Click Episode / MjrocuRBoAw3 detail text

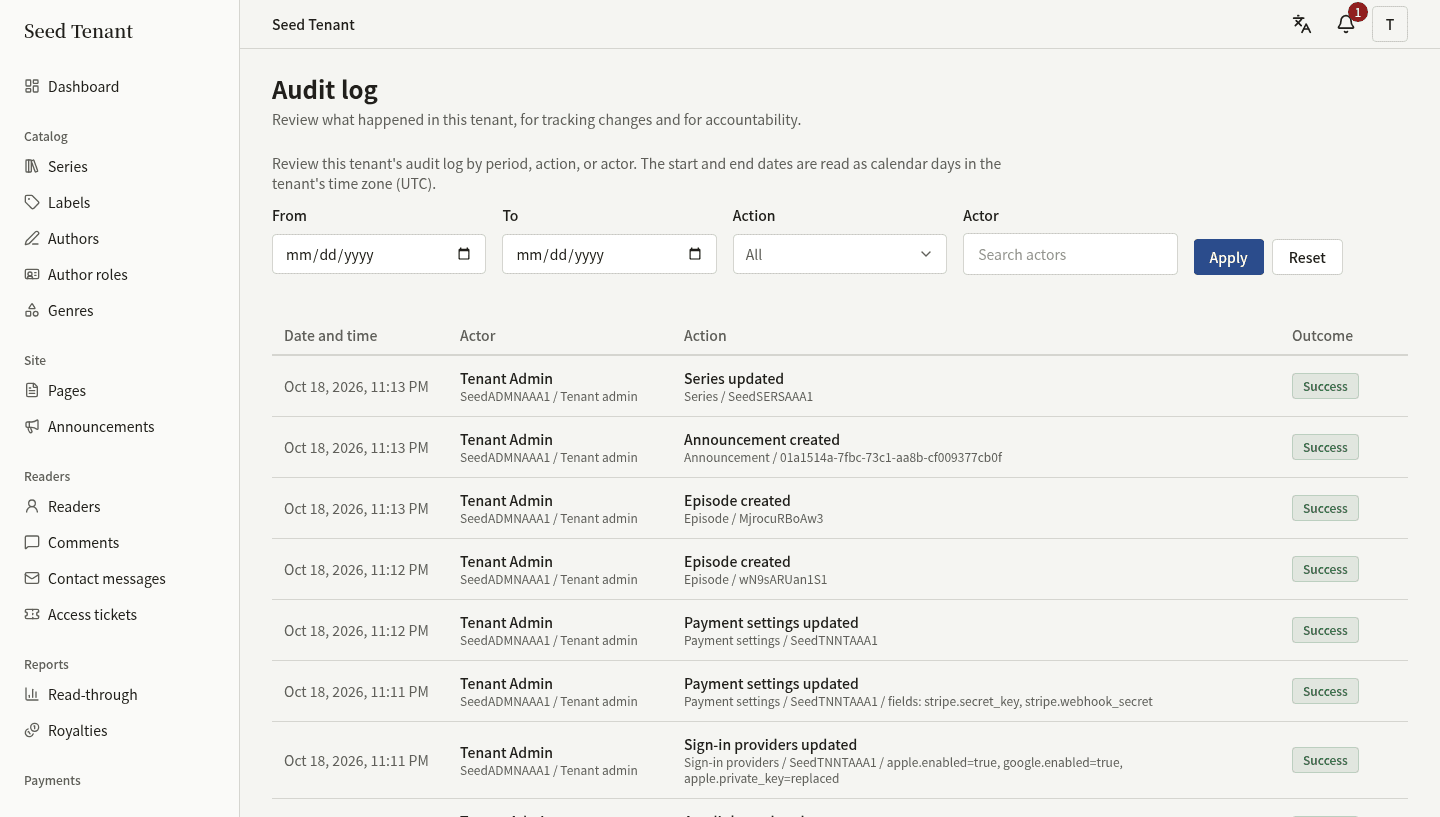coord(754,518)
